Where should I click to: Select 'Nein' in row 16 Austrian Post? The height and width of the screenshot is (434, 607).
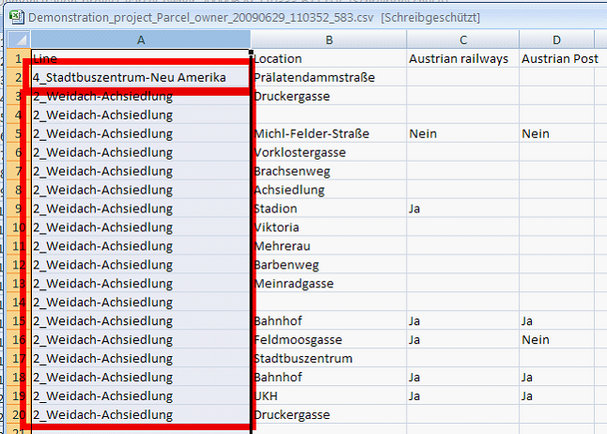pos(557,340)
